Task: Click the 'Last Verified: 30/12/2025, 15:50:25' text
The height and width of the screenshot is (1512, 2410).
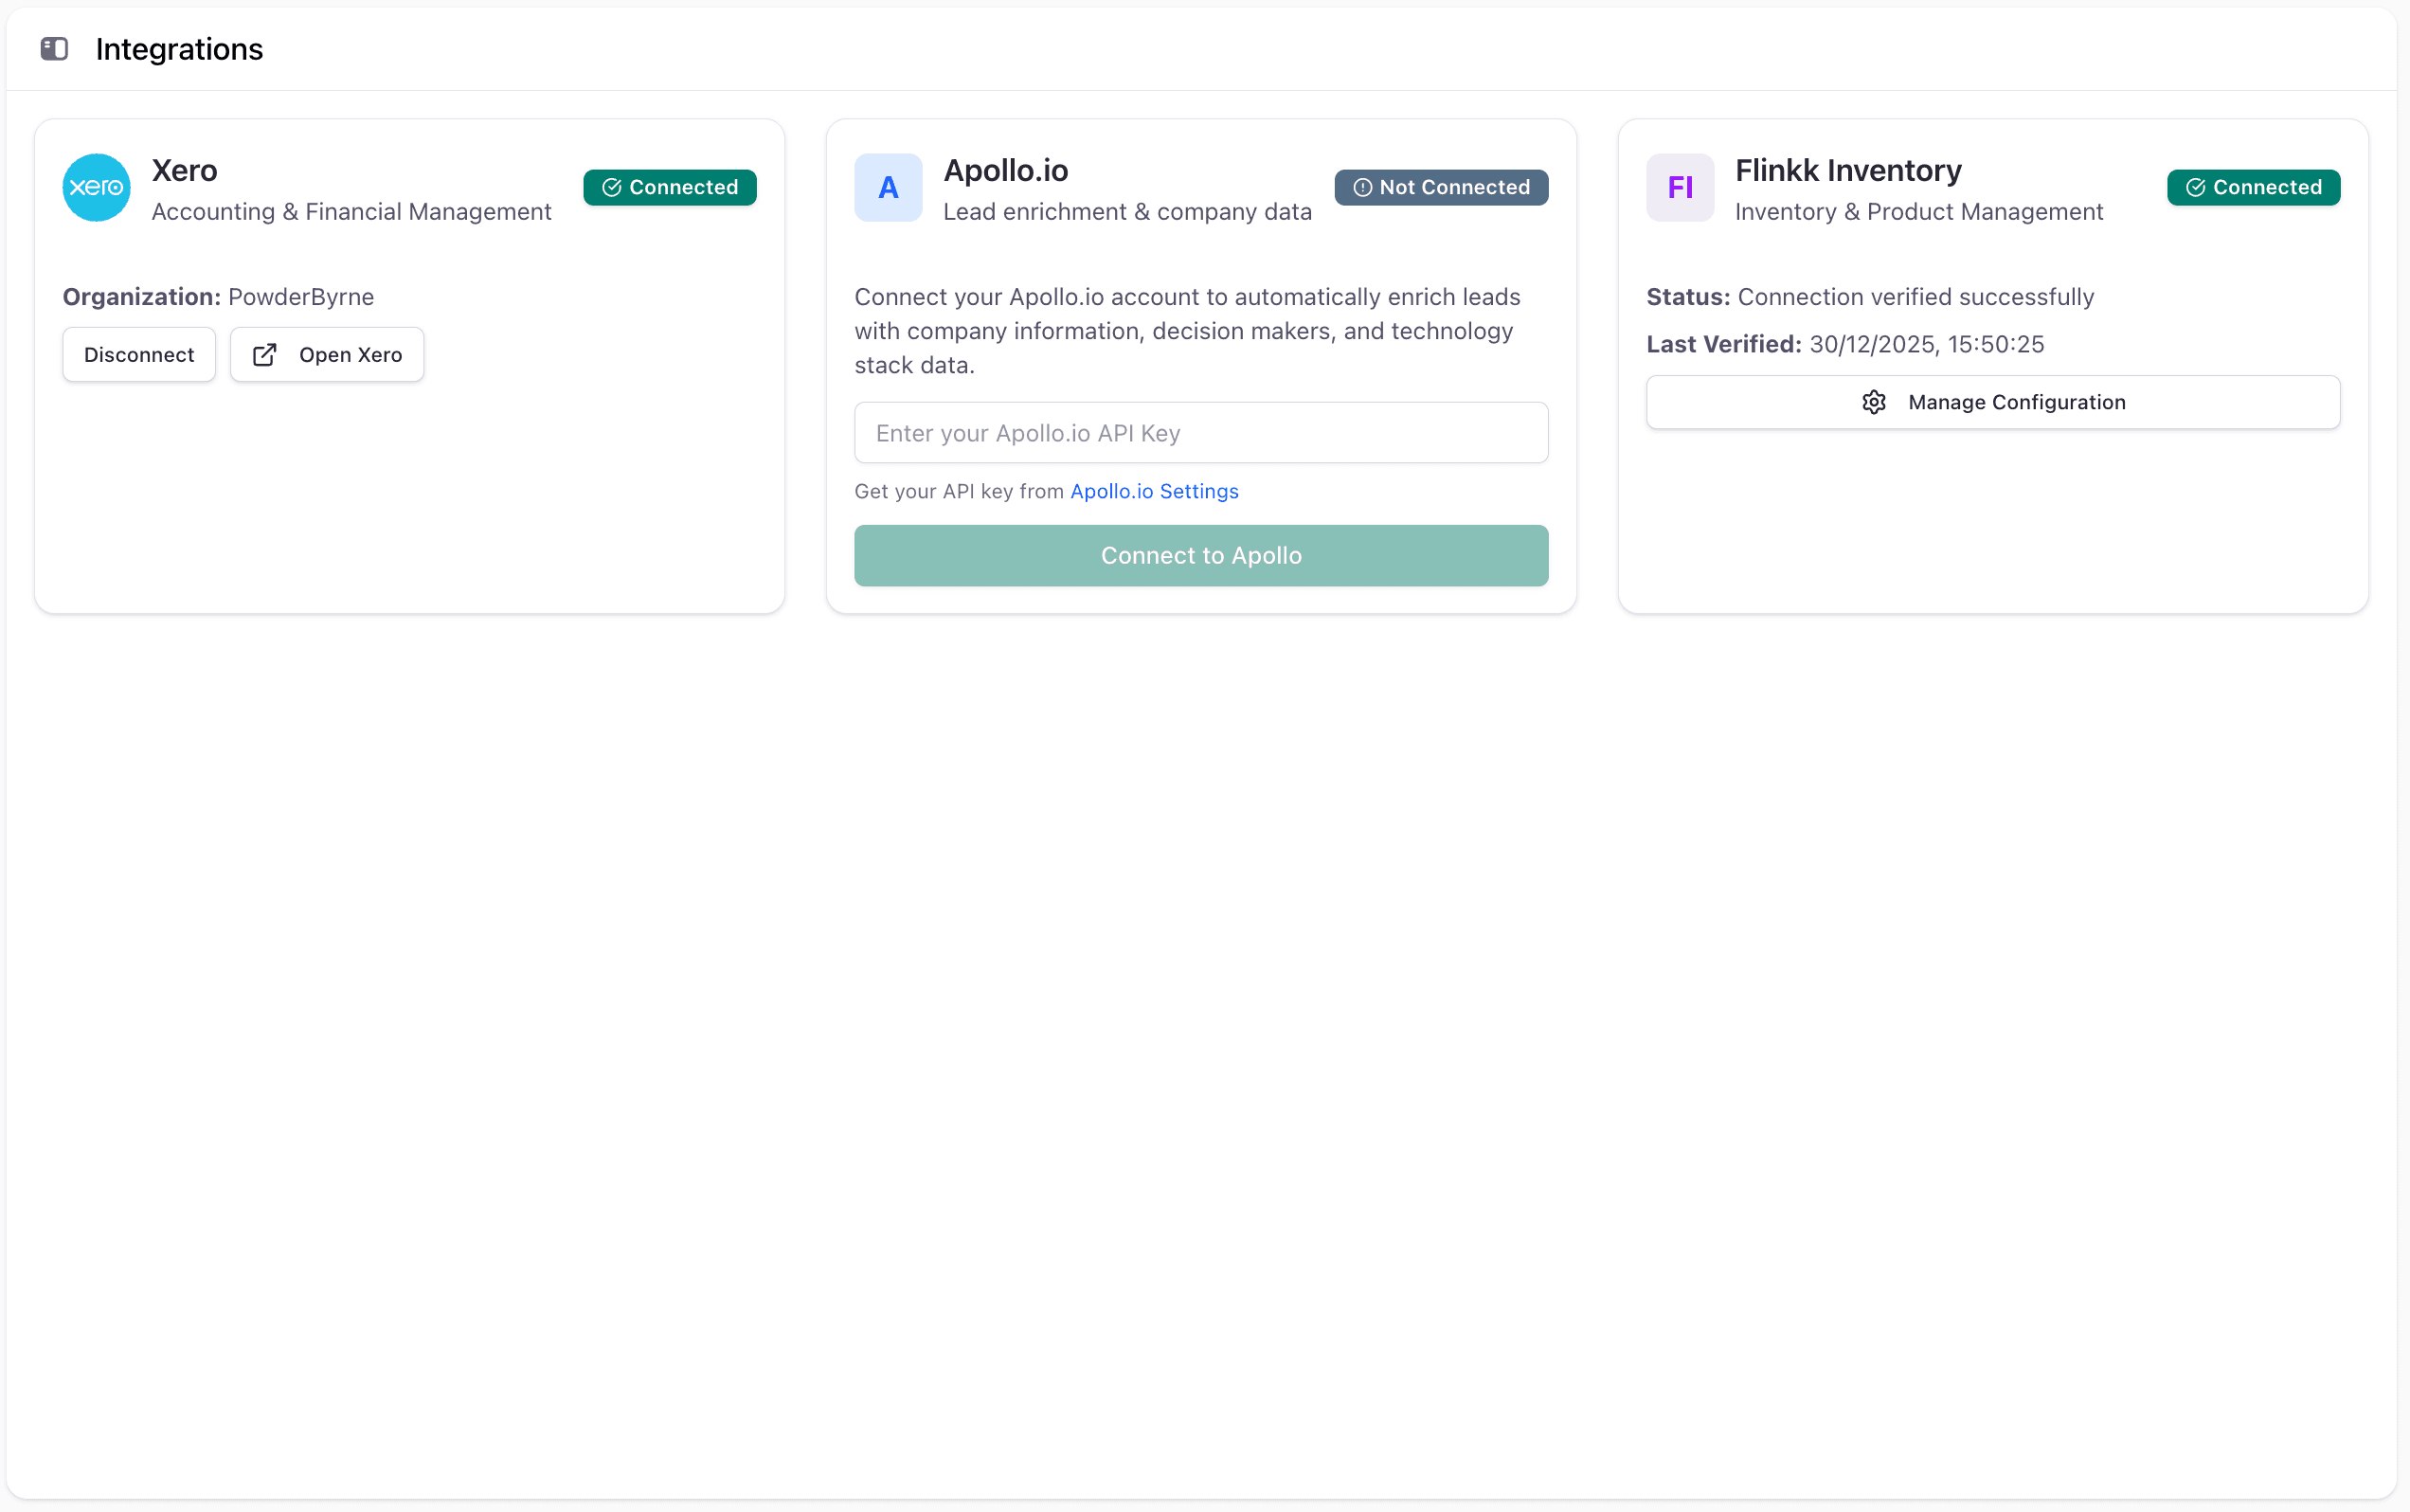Action: (x=1845, y=344)
